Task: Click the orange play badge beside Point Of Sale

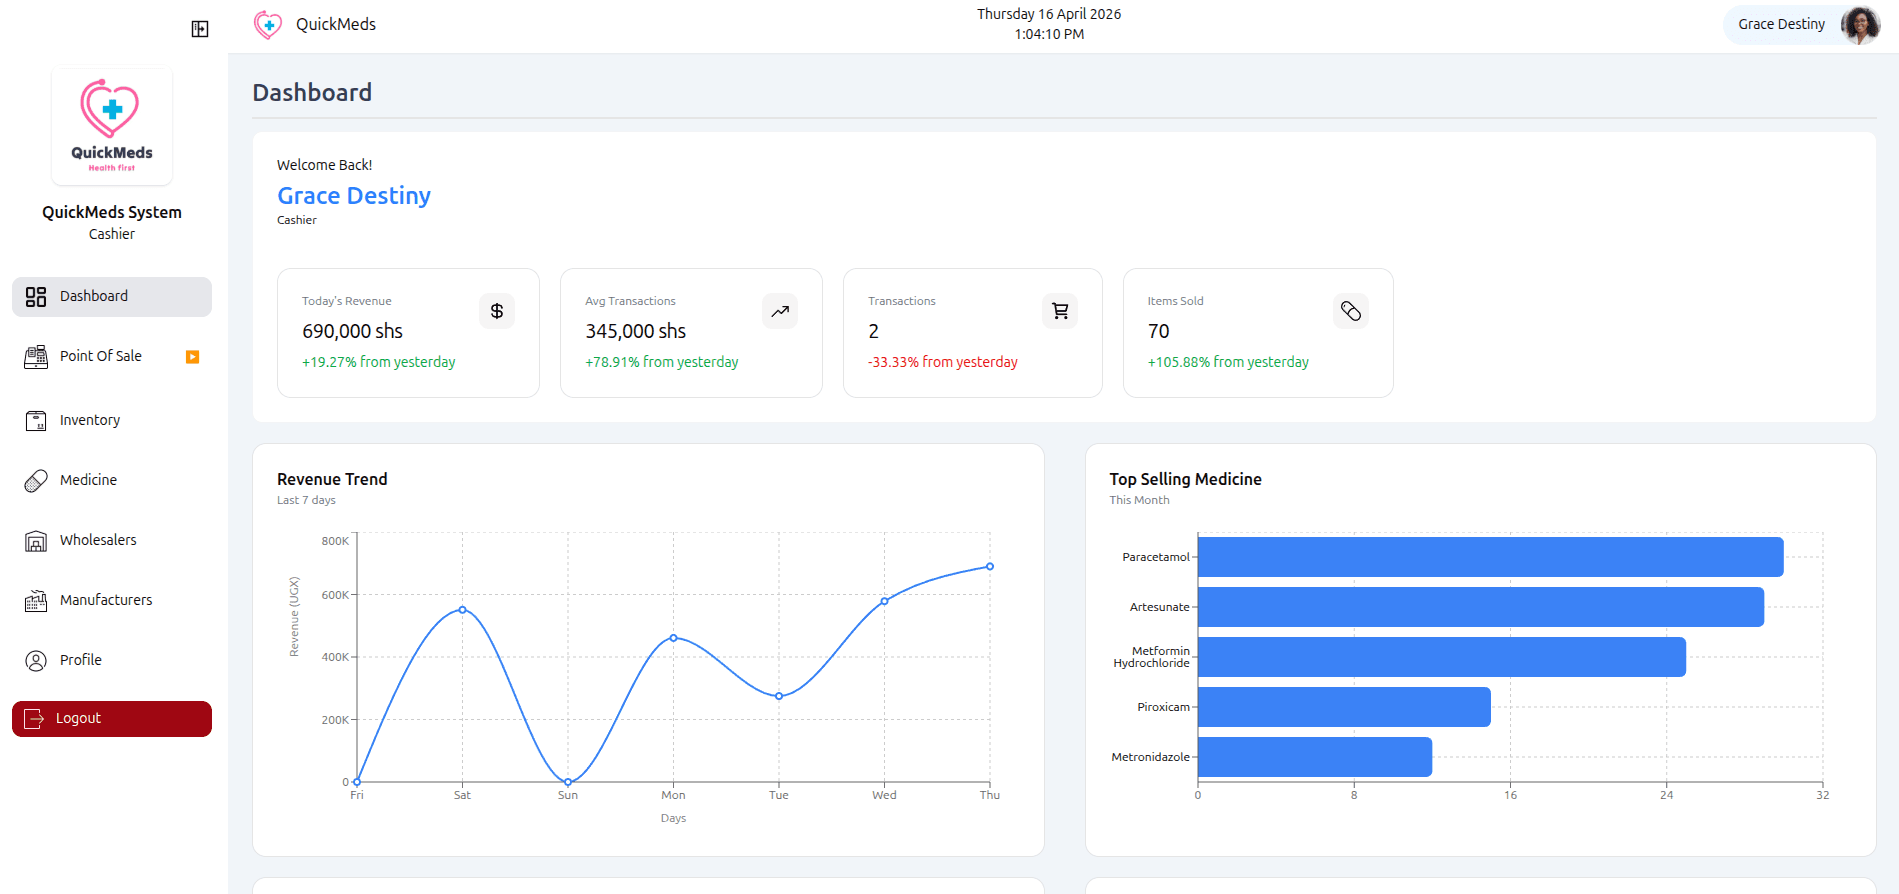Action: point(193,357)
